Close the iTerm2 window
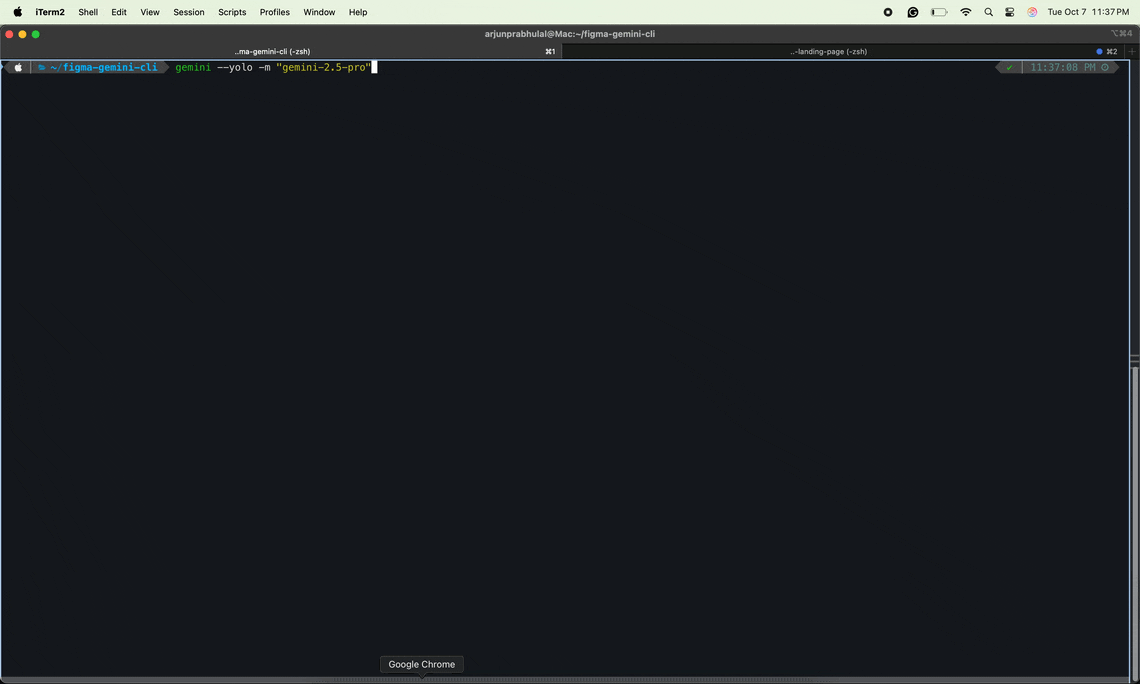This screenshot has height=684, width=1140. (9, 34)
